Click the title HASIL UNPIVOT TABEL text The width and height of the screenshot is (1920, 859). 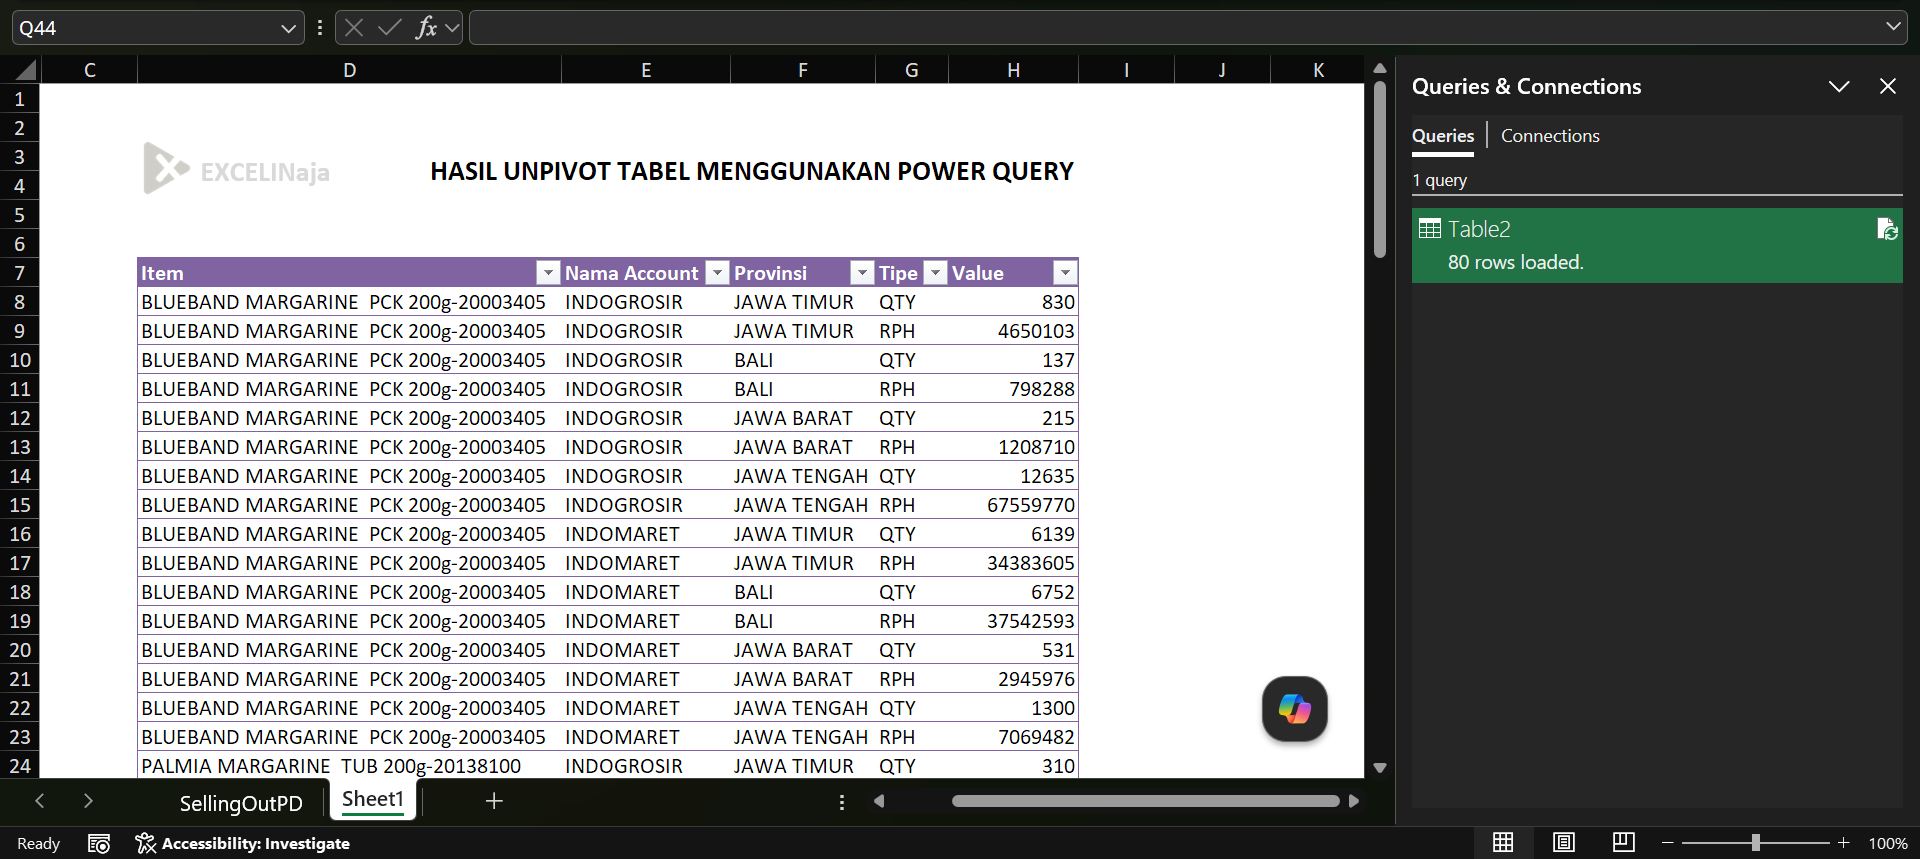(751, 172)
